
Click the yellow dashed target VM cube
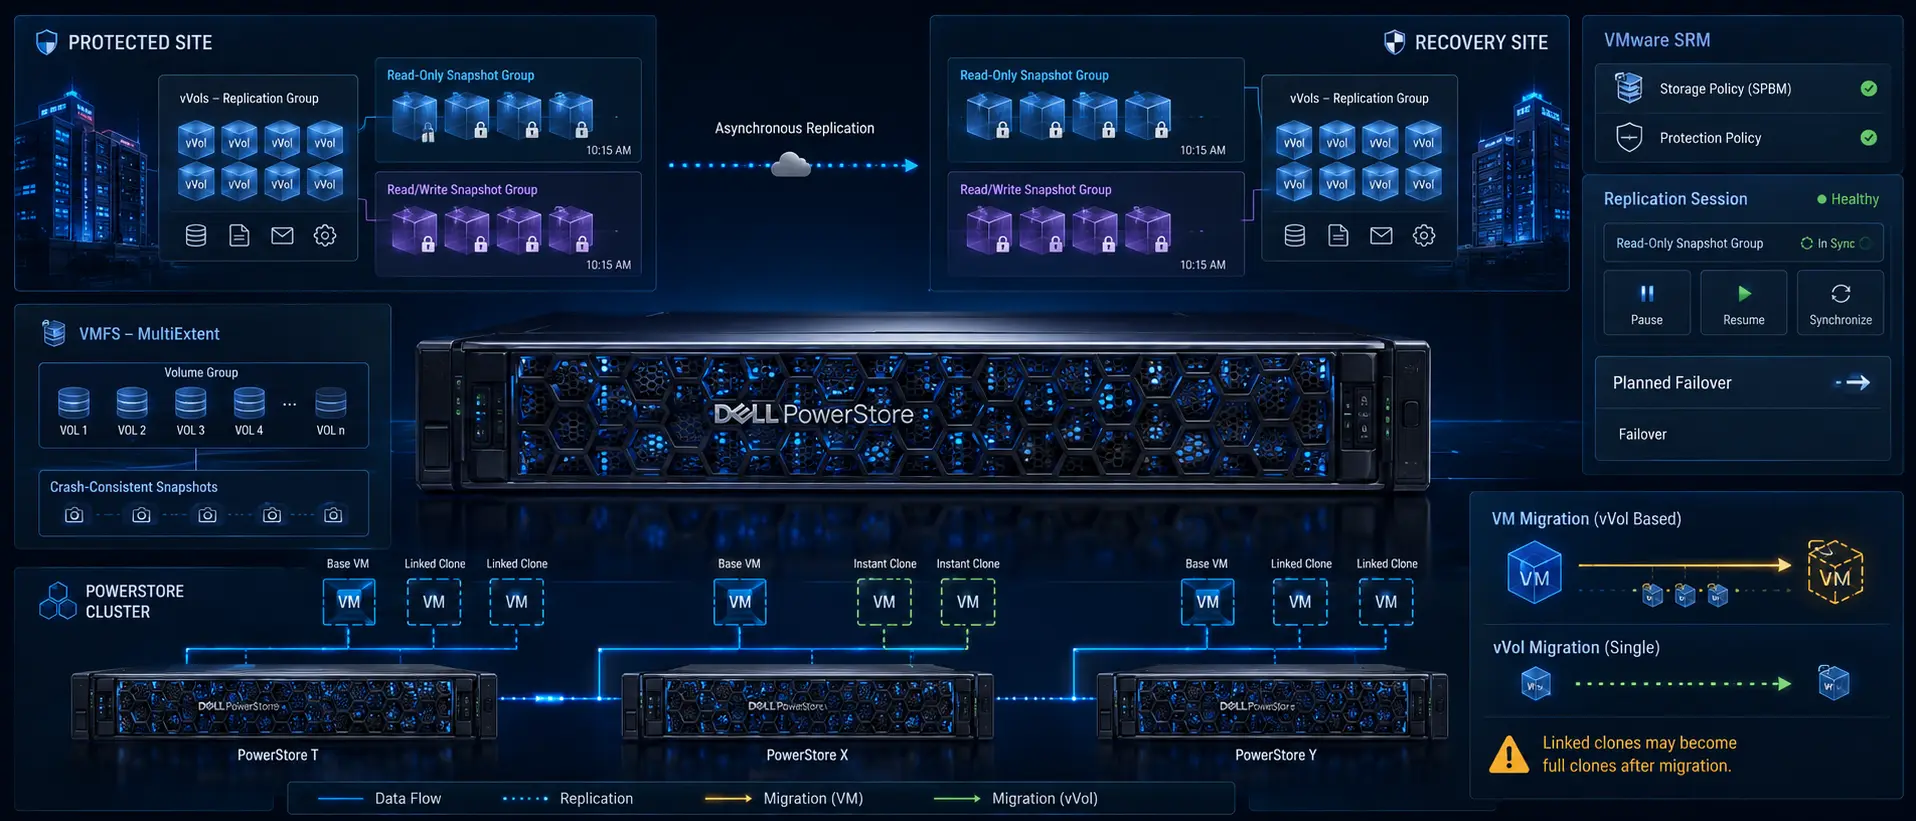click(x=1835, y=572)
